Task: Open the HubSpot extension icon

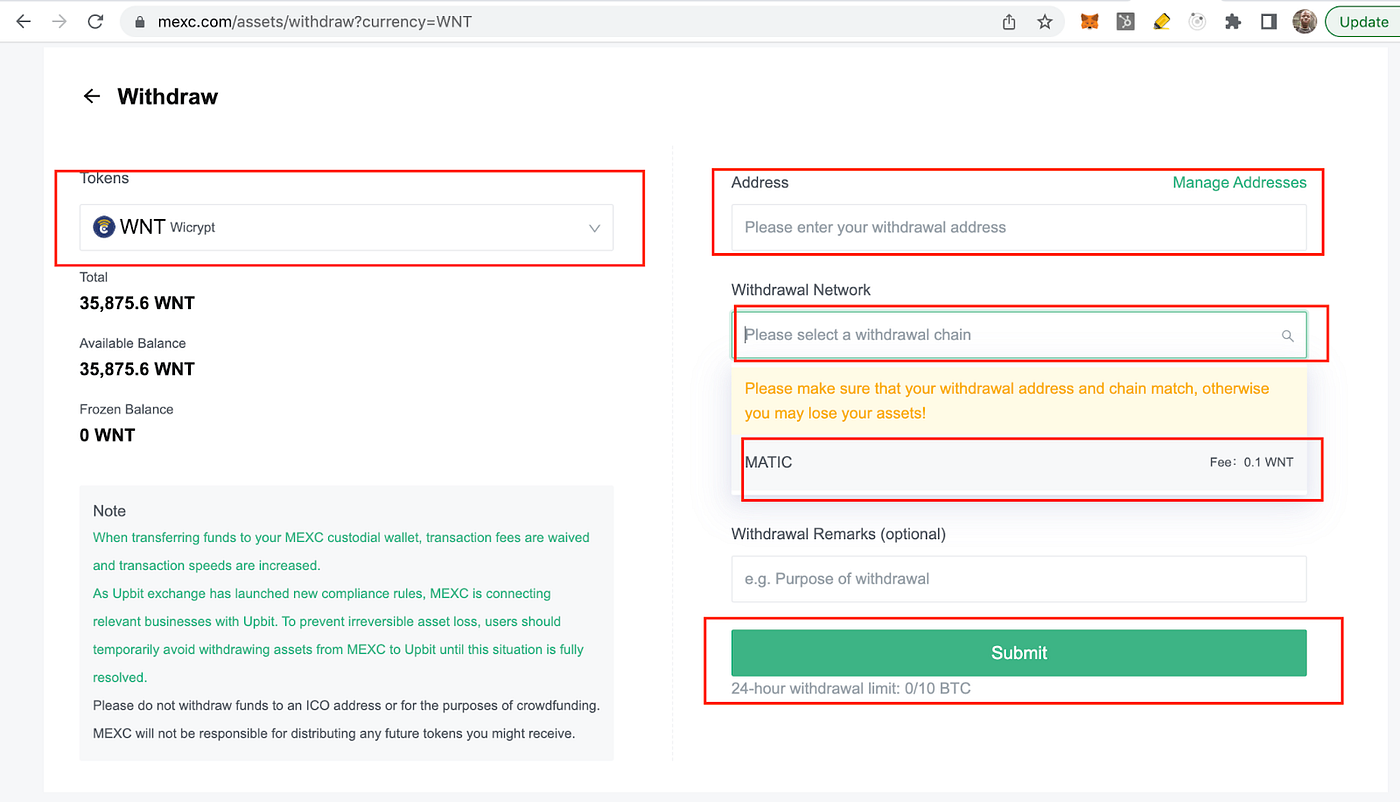Action: [x=1126, y=21]
